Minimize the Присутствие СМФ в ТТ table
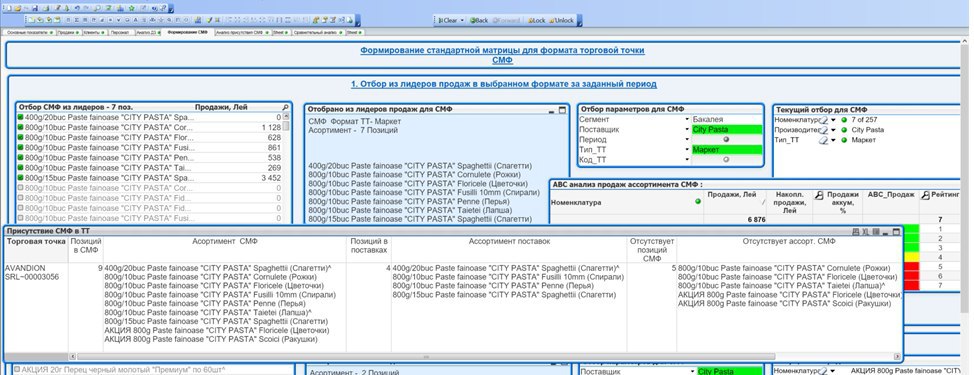The height and width of the screenshot is (375, 974). pyautogui.click(x=886, y=232)
